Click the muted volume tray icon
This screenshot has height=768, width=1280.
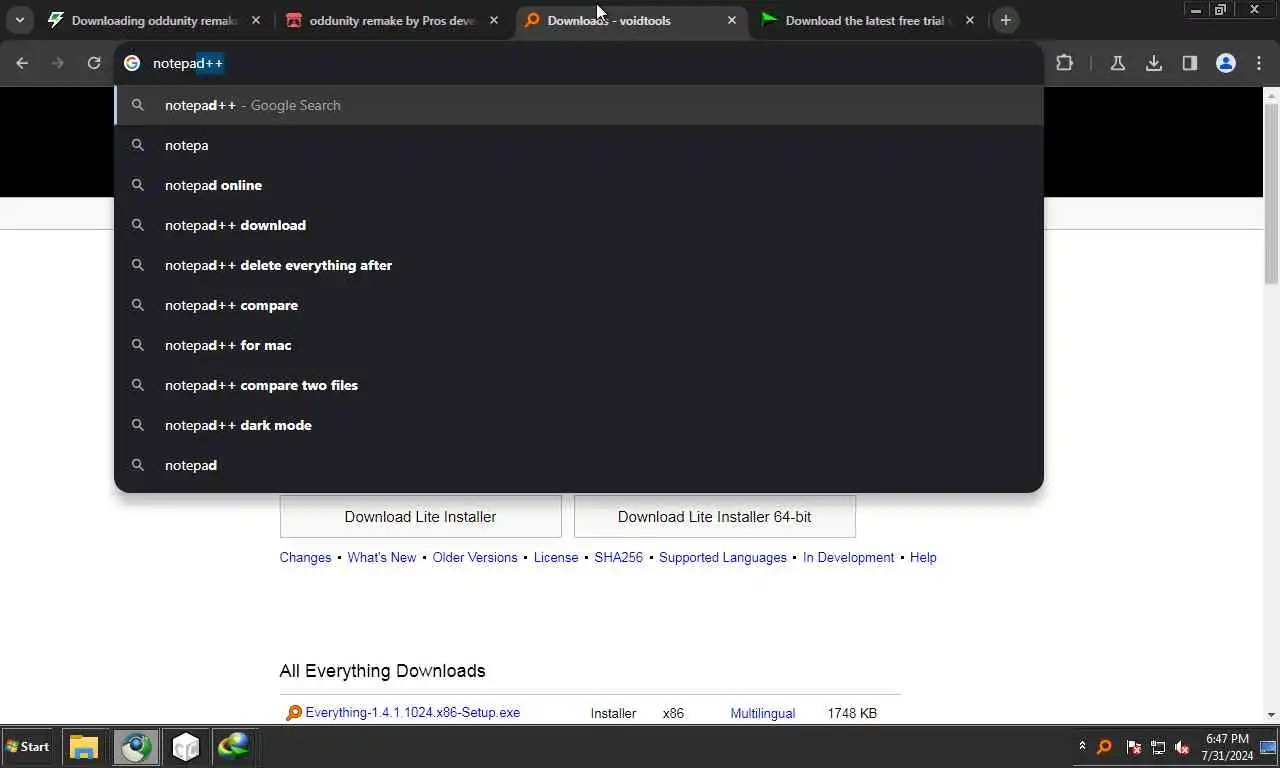1182,747
